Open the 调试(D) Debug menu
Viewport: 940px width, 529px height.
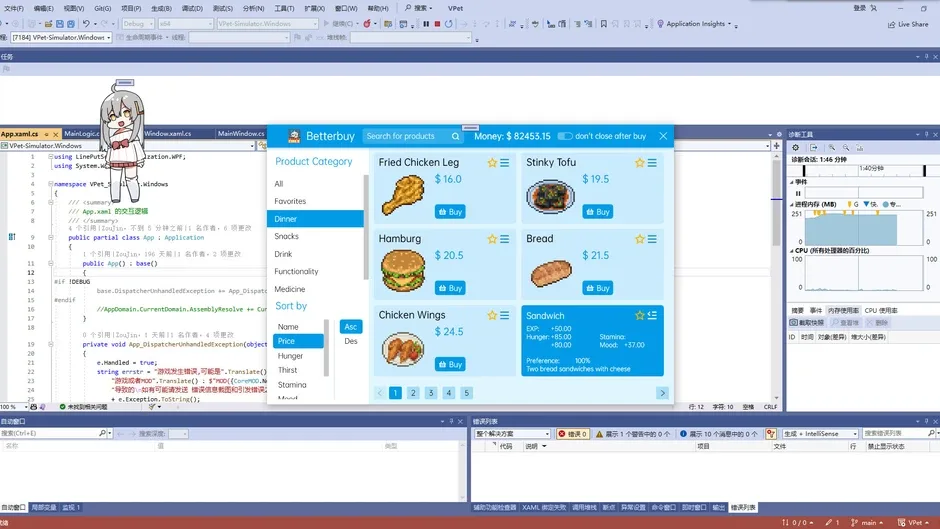192,8
